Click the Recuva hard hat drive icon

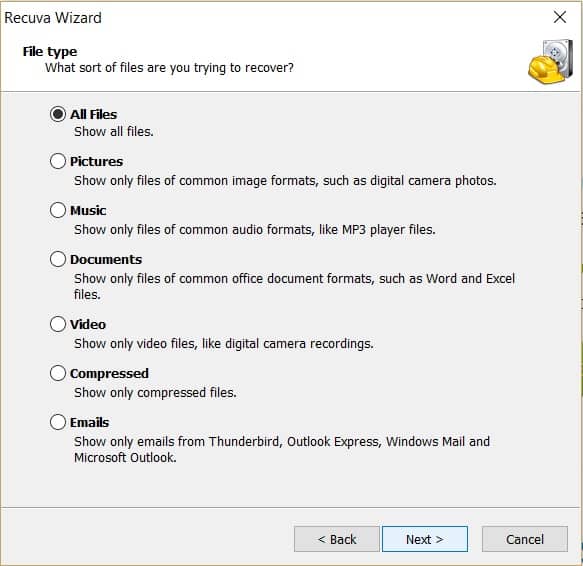pyautogui.click(x=551, y=61)
